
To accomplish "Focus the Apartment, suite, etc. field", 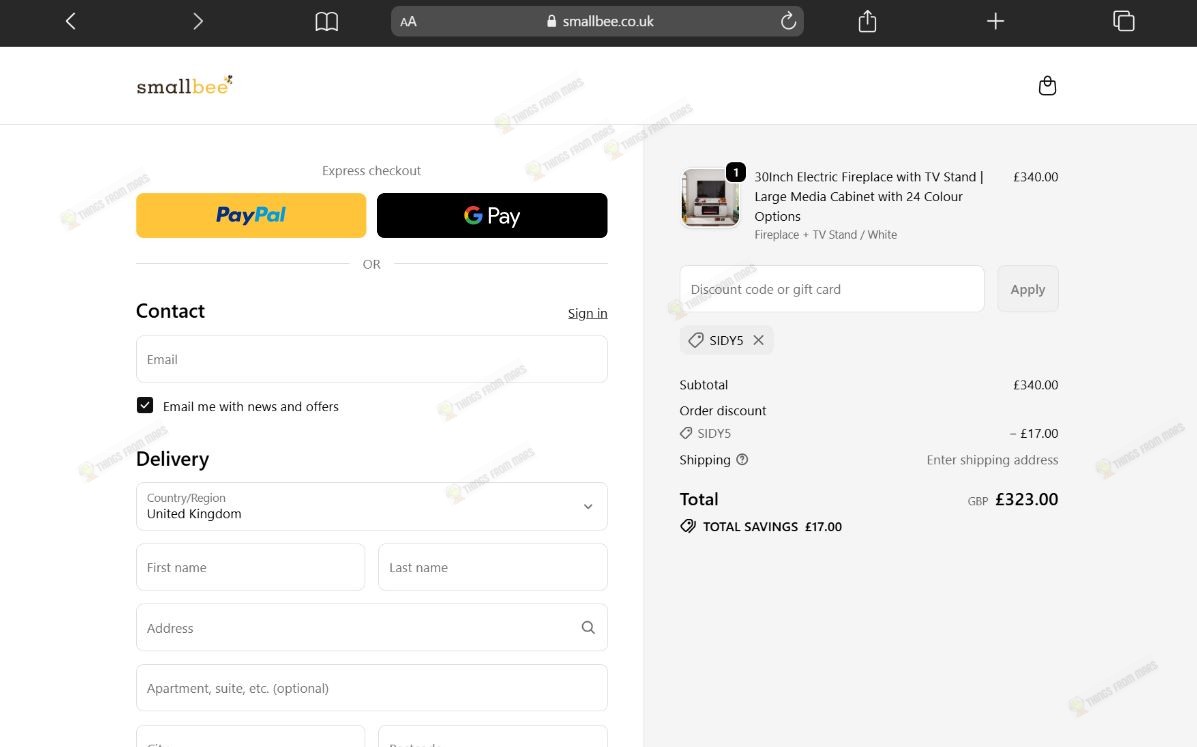I will pos(372,687).
